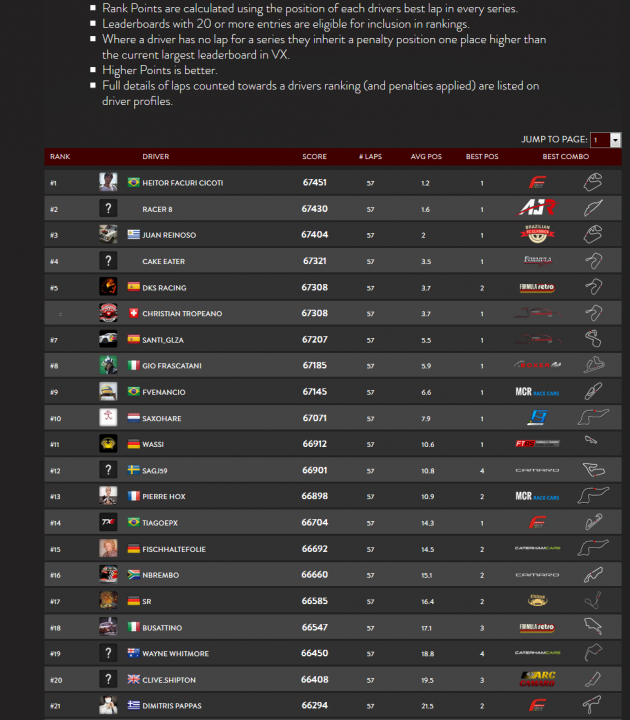This screenshot has height=720, width=630.
Task: Click the Swiss flag beside Christian Tropeano
Action: pyautogui.click(x=133, y=314)
